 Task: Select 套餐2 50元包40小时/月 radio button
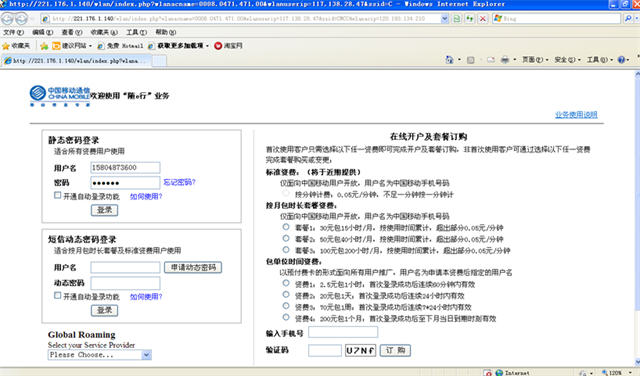click(286, 238)
